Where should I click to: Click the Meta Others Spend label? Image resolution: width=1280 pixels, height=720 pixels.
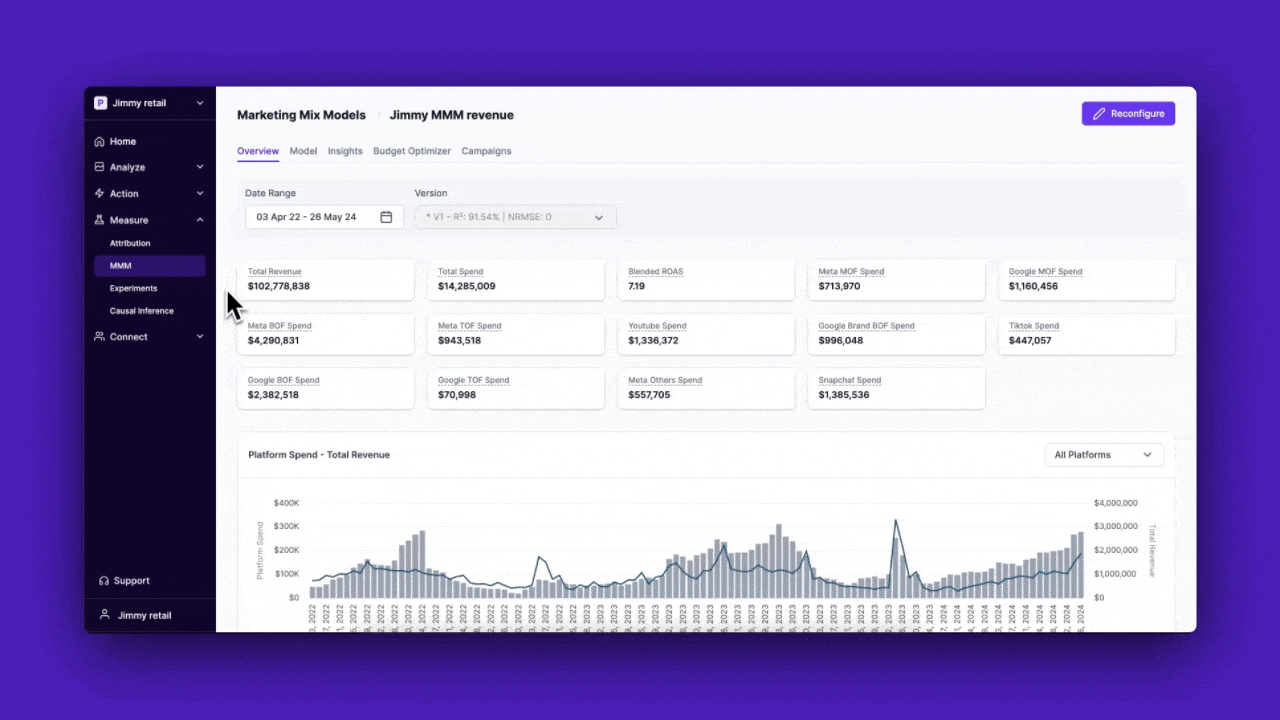tap(665, 380)
